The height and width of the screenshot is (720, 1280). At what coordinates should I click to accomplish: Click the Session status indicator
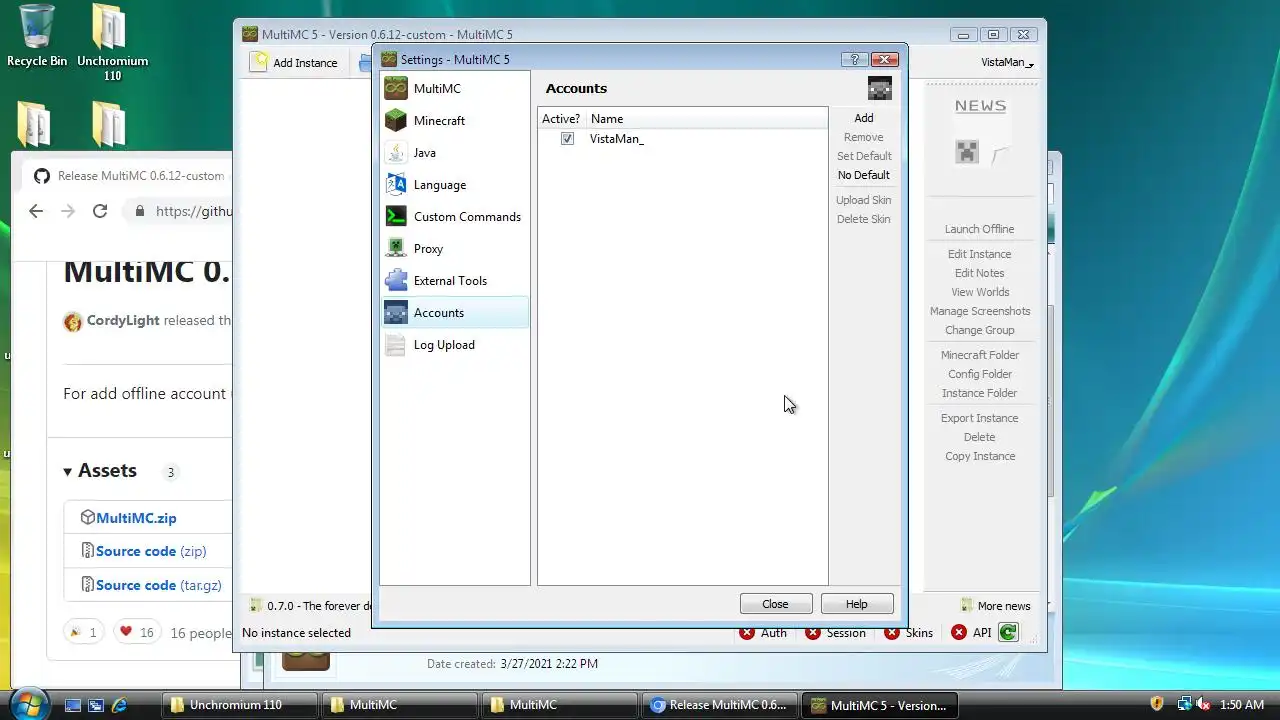pos(836,633)
